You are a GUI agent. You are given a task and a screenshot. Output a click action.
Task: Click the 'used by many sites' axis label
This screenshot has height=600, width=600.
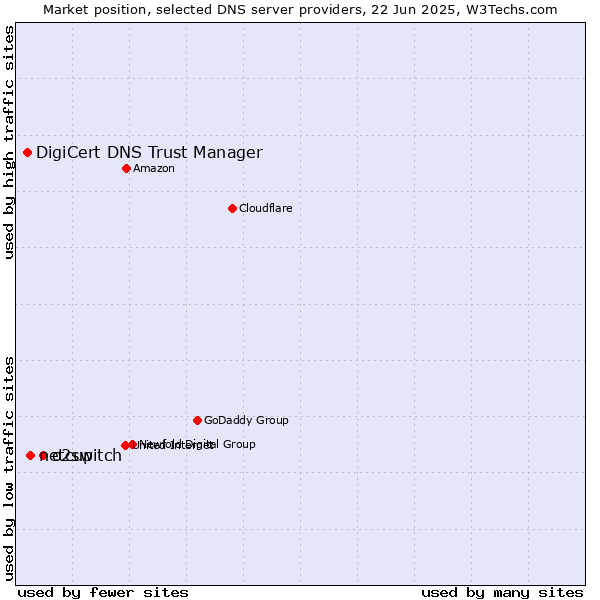point(502,593)
